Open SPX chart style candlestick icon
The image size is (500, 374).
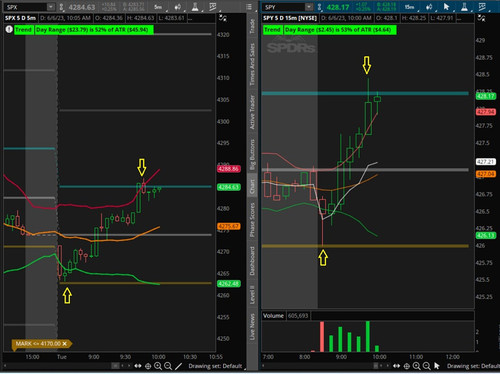(x=178, y=7)
